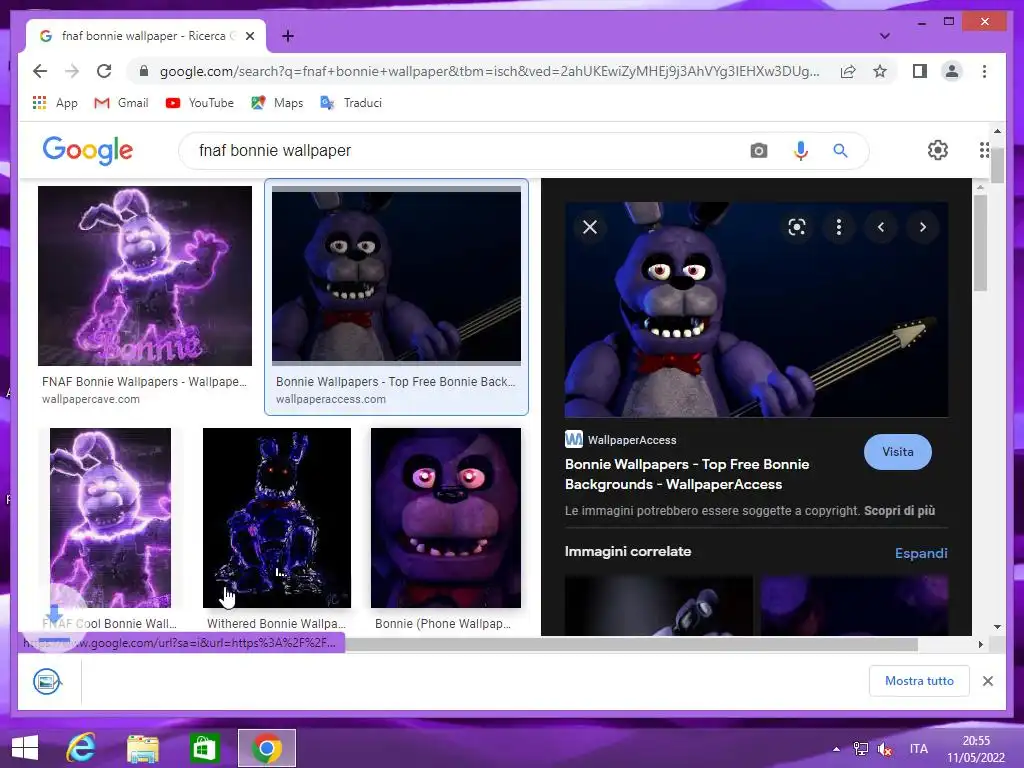The height and width of the screenshot is (768, 1024).
Task: Go forward in browser history
Action: click(72, 71)
